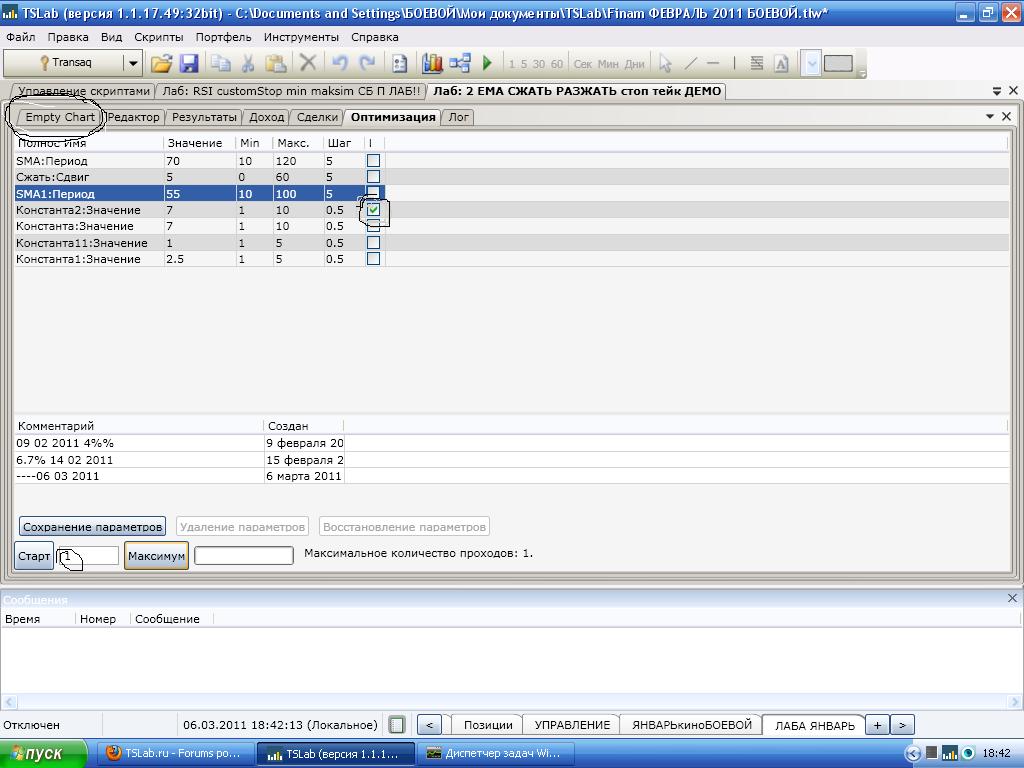Image resolution: width=1024 pixels, height=768 pixels.
Task: Click the bar chart toolbar icon
Action: tap(432, 63)
